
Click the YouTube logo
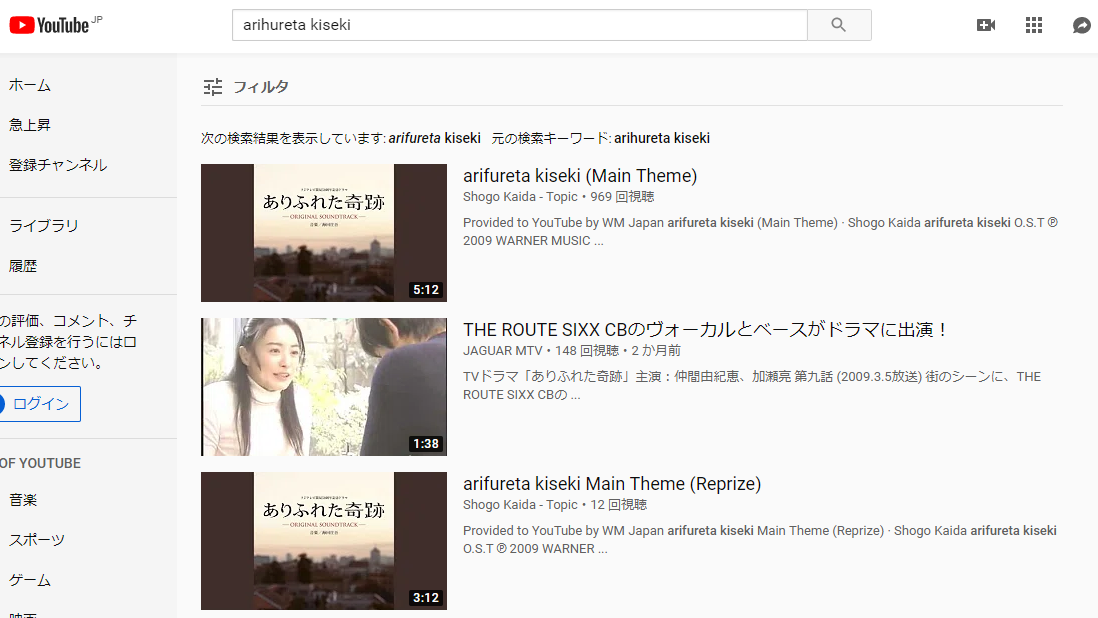point(49,25)
